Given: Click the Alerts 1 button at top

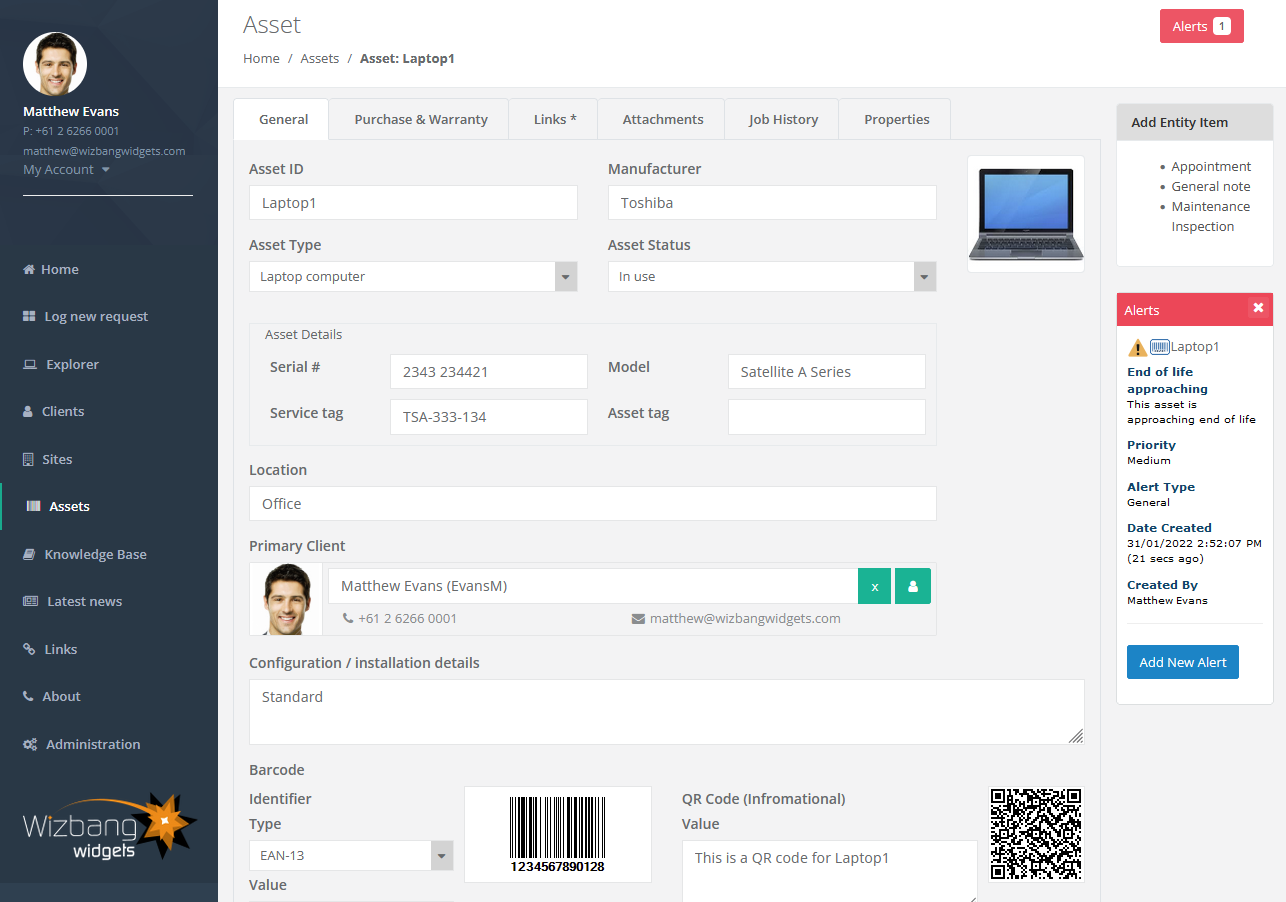Looking at the screenshot, I should tap(1201, 26).
